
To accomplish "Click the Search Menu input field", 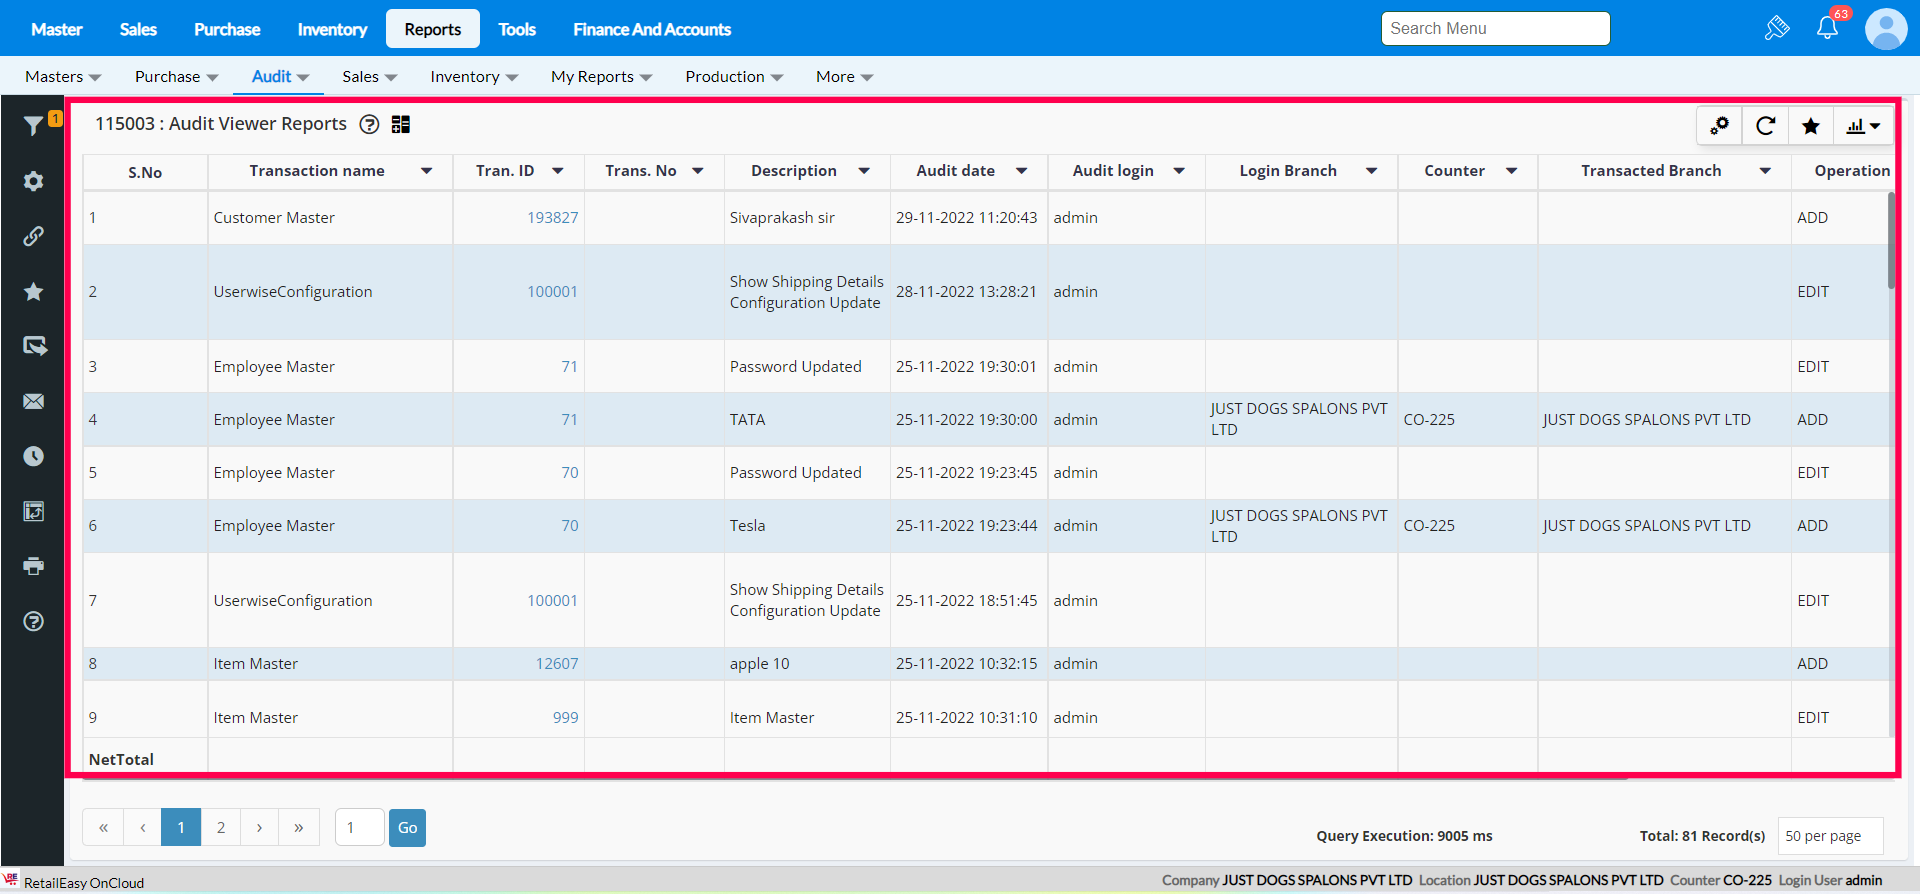I will tap(1495, 29).
